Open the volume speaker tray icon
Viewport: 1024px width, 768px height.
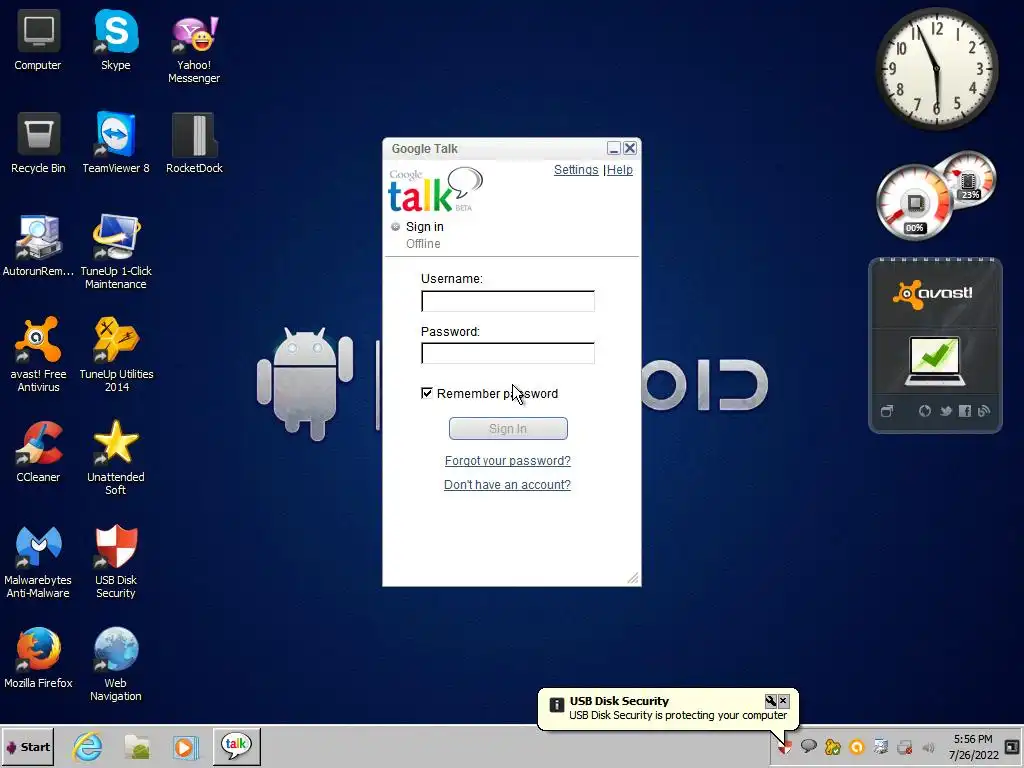pyautogui.click(x=929, y=747)
